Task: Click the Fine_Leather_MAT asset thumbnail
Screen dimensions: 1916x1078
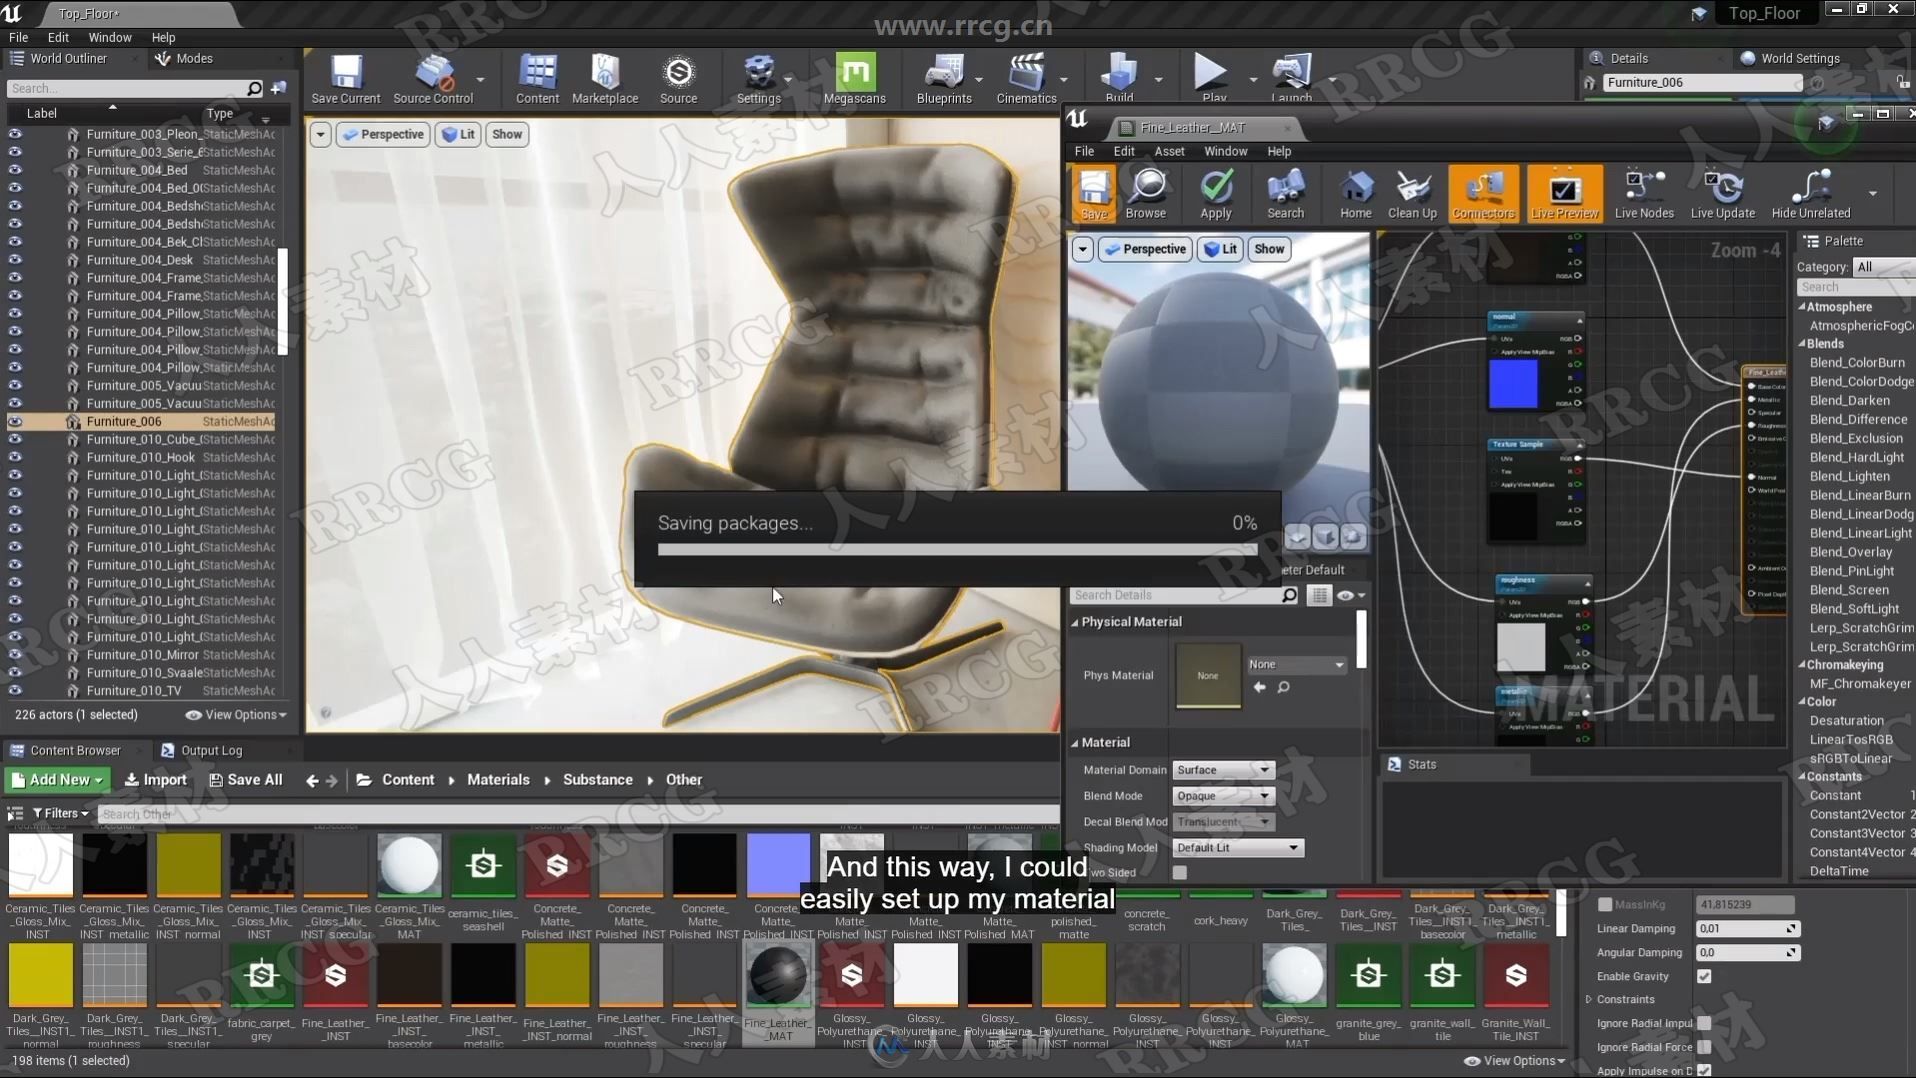Action: click(x=778, y=976)
